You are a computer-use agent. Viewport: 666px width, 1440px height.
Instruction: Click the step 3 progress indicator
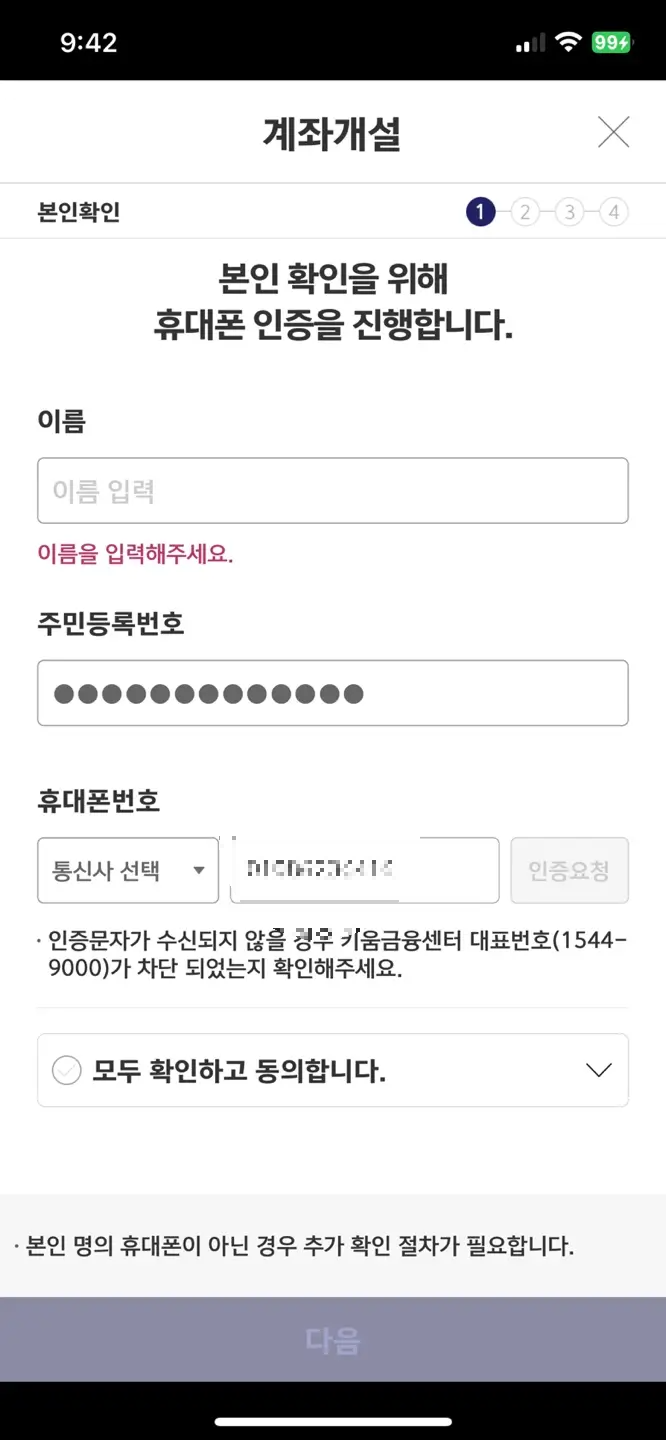[569, 212]
